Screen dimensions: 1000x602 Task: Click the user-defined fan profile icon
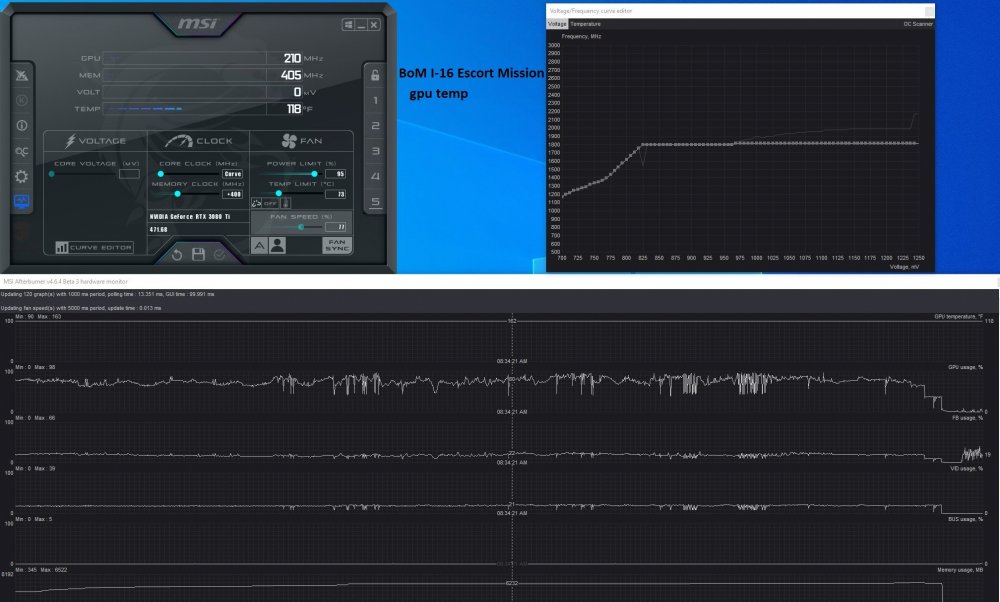pyautogui.click(x=277, y=245)
